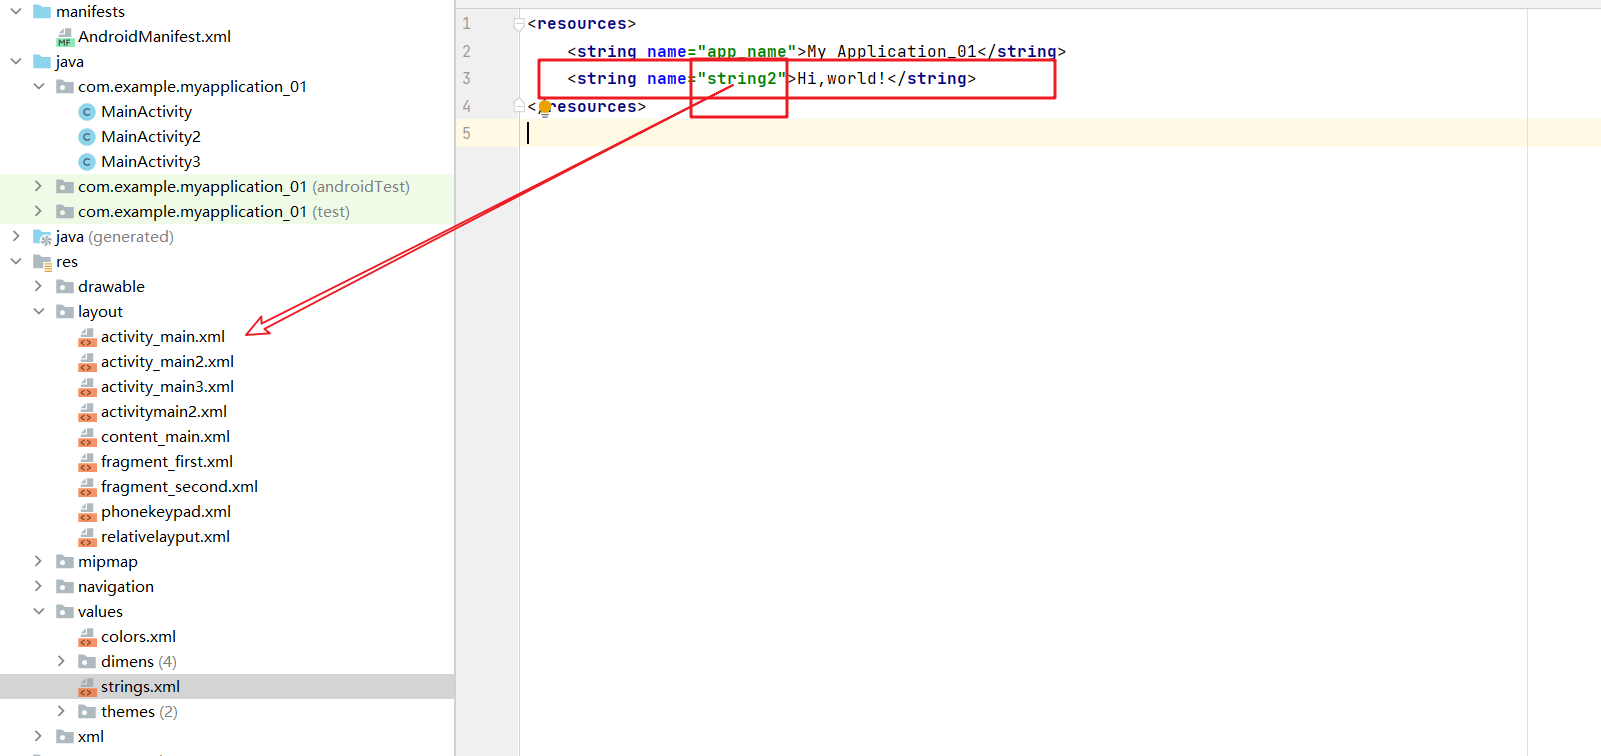Click the java (generated) folder icon

(x=42, y=237)
